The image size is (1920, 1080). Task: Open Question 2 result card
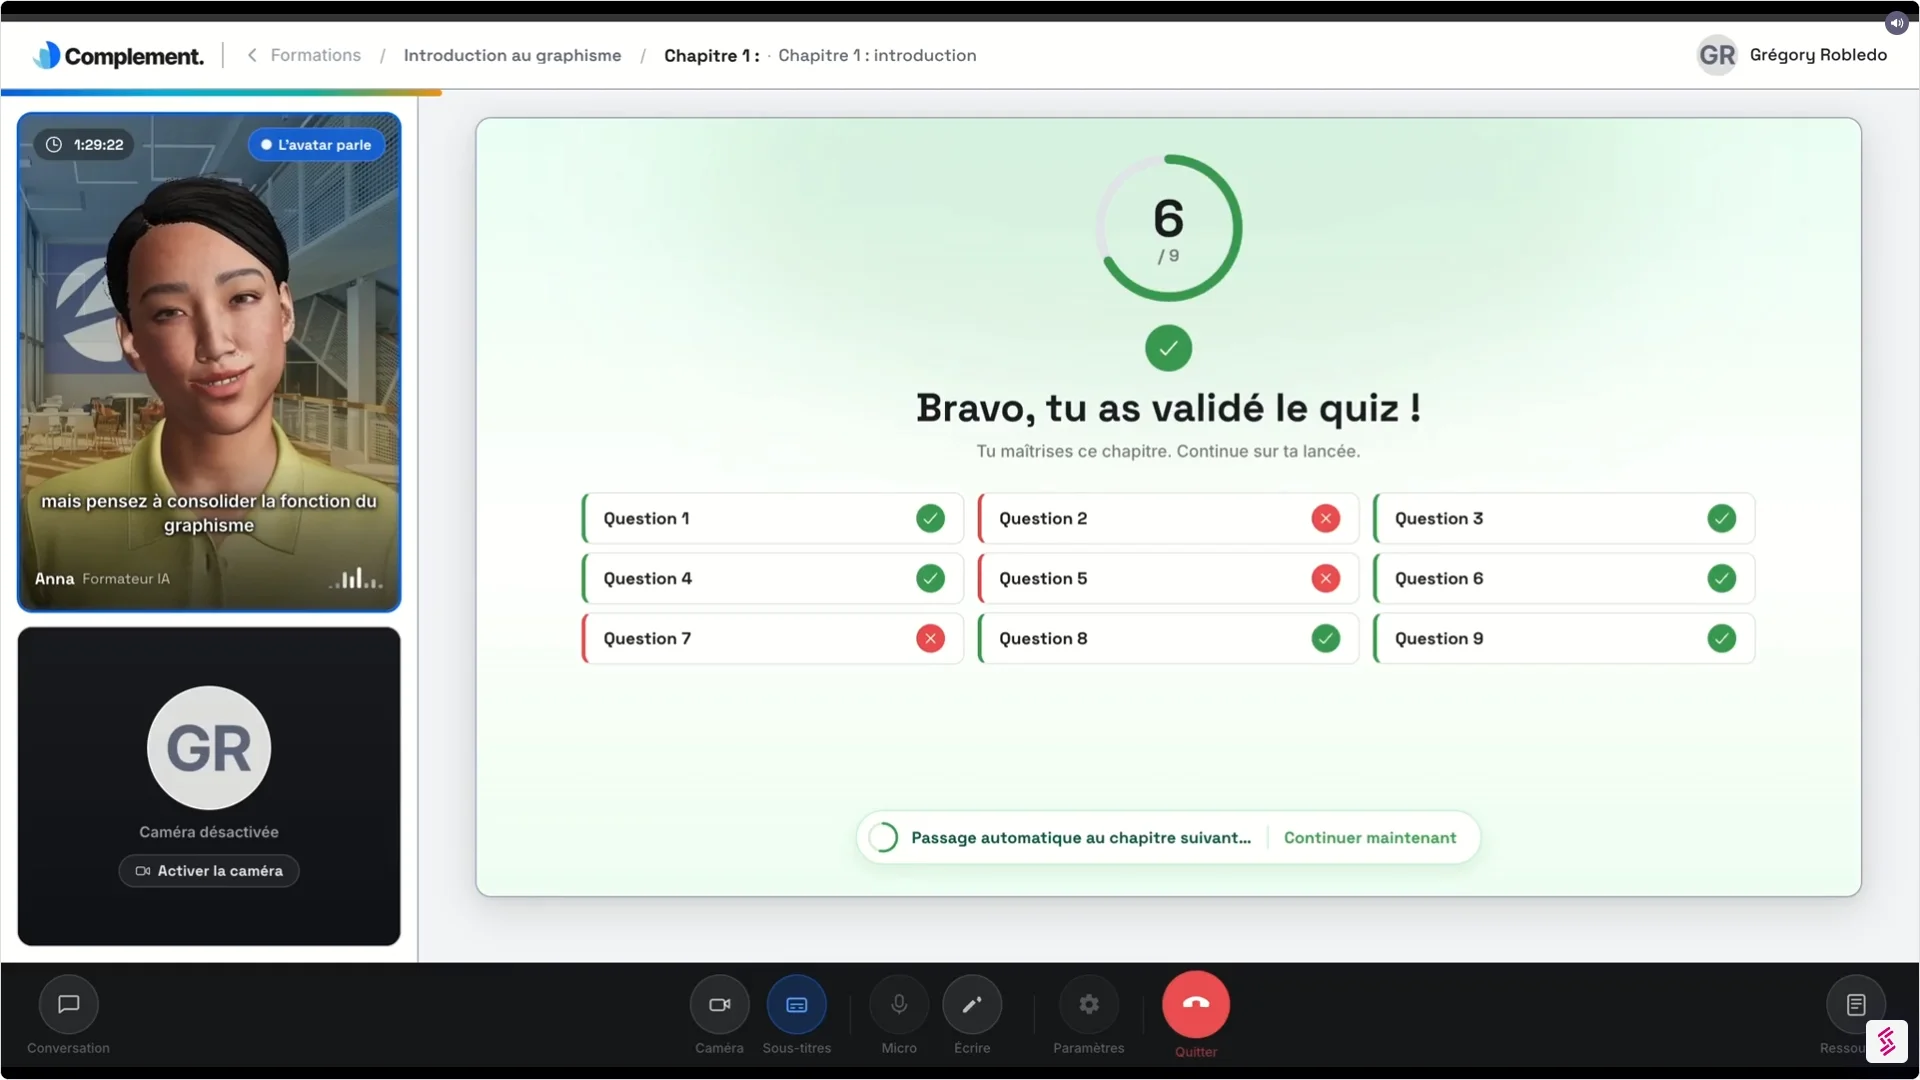pyautogui.click(x=1168, y=518)
